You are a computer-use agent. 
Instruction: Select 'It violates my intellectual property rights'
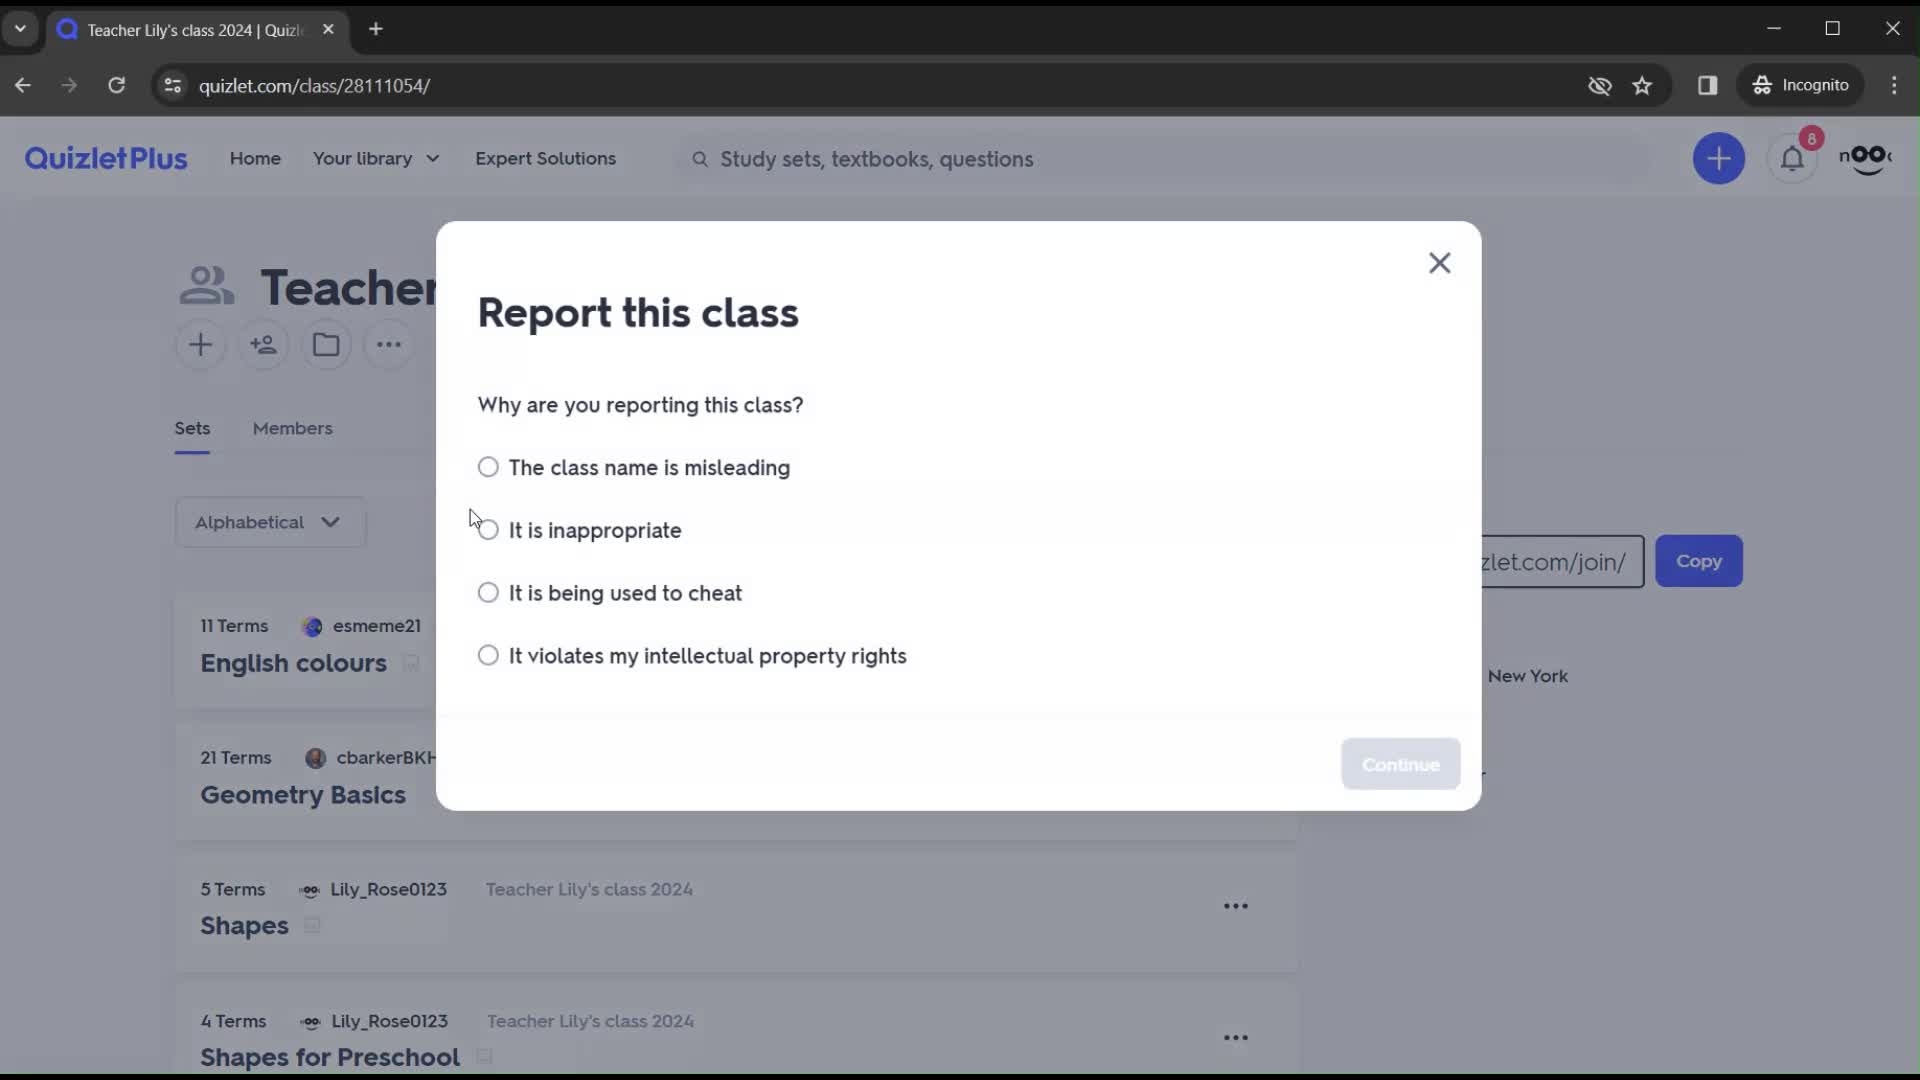[489, 655]
